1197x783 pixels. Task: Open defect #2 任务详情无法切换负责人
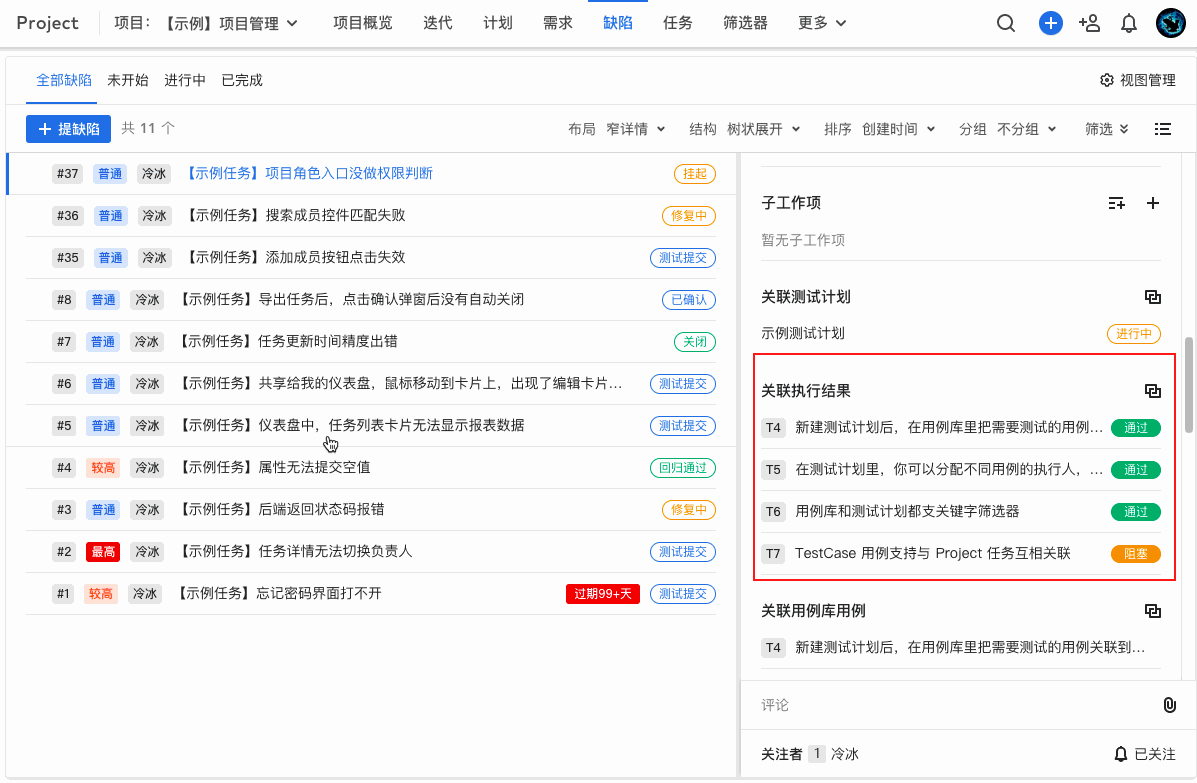(x=295, y=551)
